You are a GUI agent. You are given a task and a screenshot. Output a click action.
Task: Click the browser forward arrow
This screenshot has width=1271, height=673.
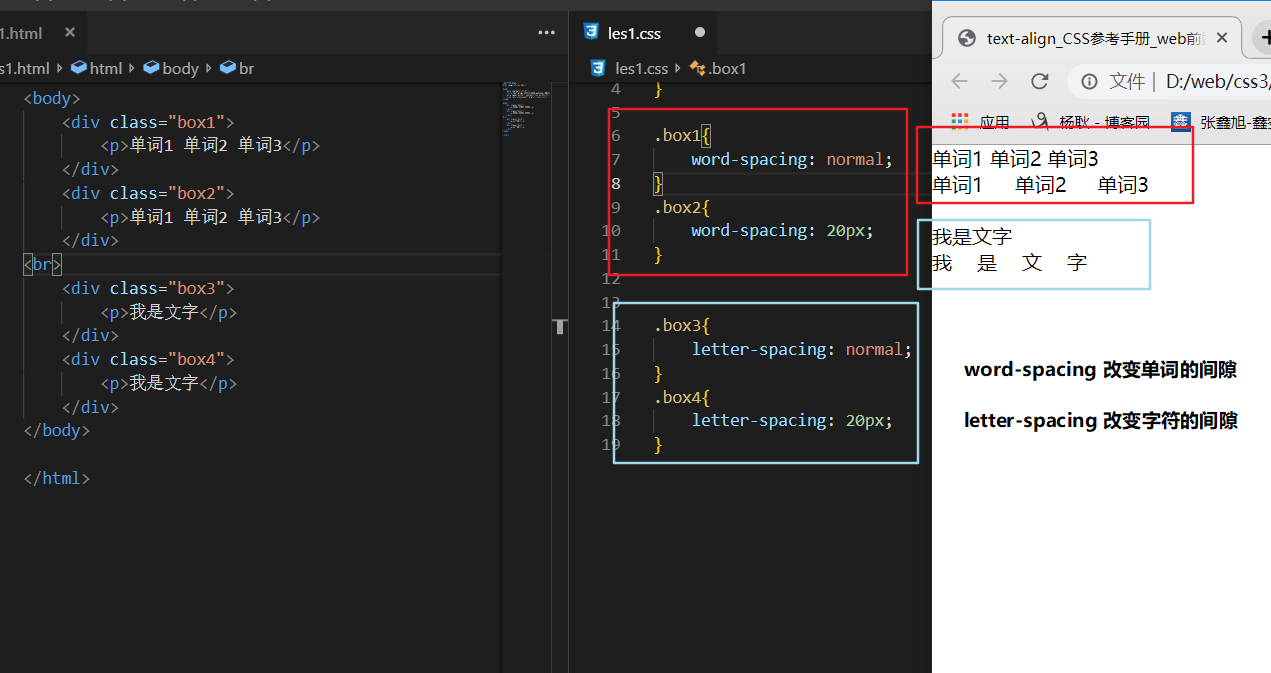pos(999,81)
